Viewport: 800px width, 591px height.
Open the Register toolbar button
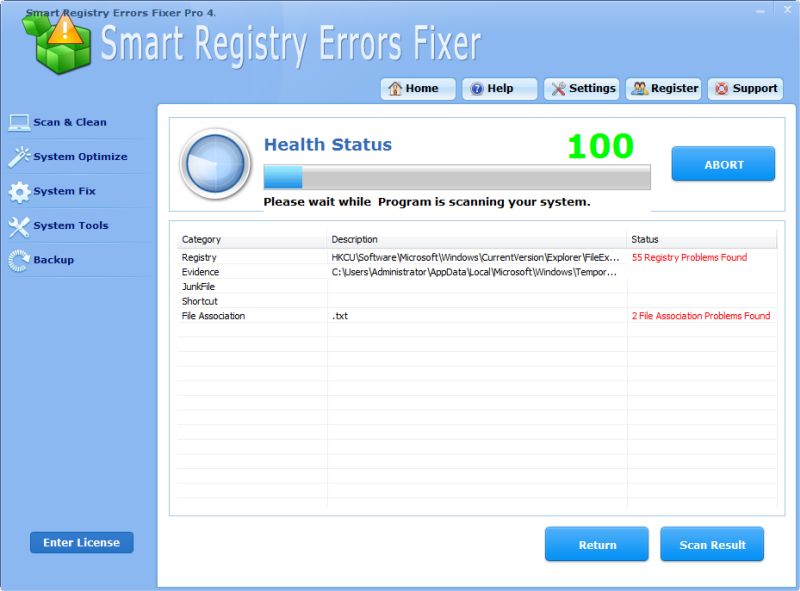tap(664, 89)
